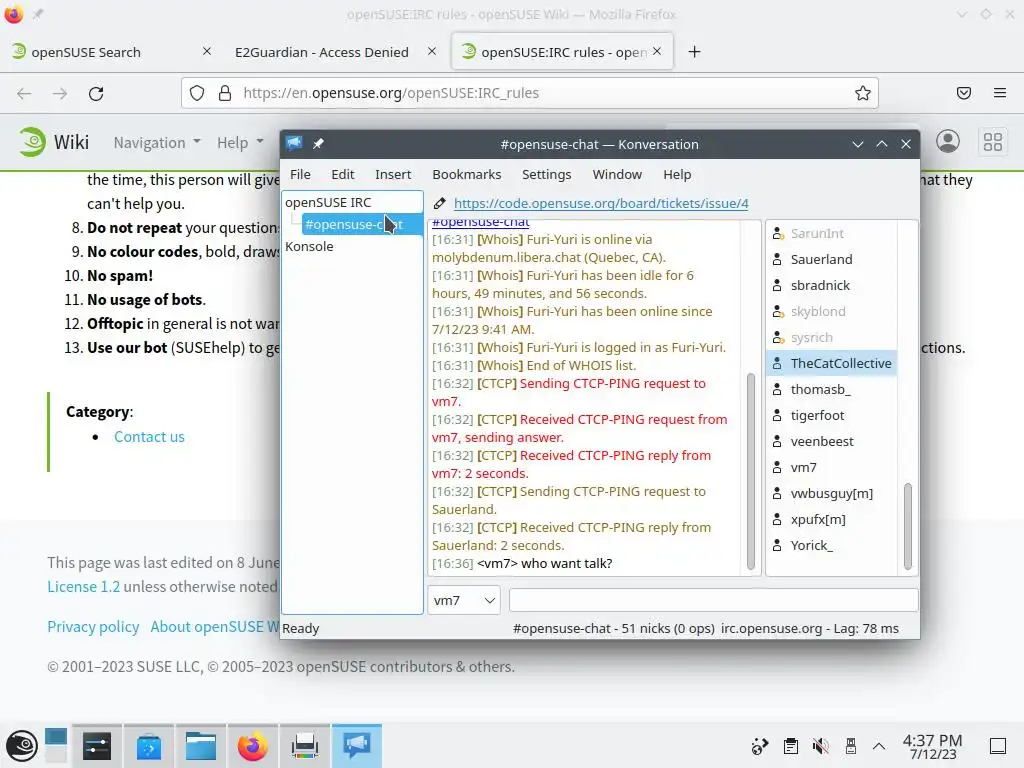
Task: Click the chat log vertical scrollbar
Action: (750, 472)
